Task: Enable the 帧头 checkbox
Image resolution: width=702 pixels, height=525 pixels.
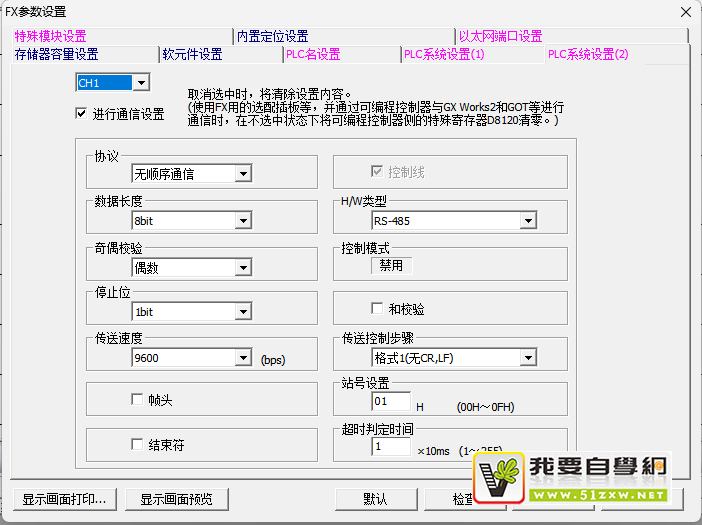Action: point(138,400)
